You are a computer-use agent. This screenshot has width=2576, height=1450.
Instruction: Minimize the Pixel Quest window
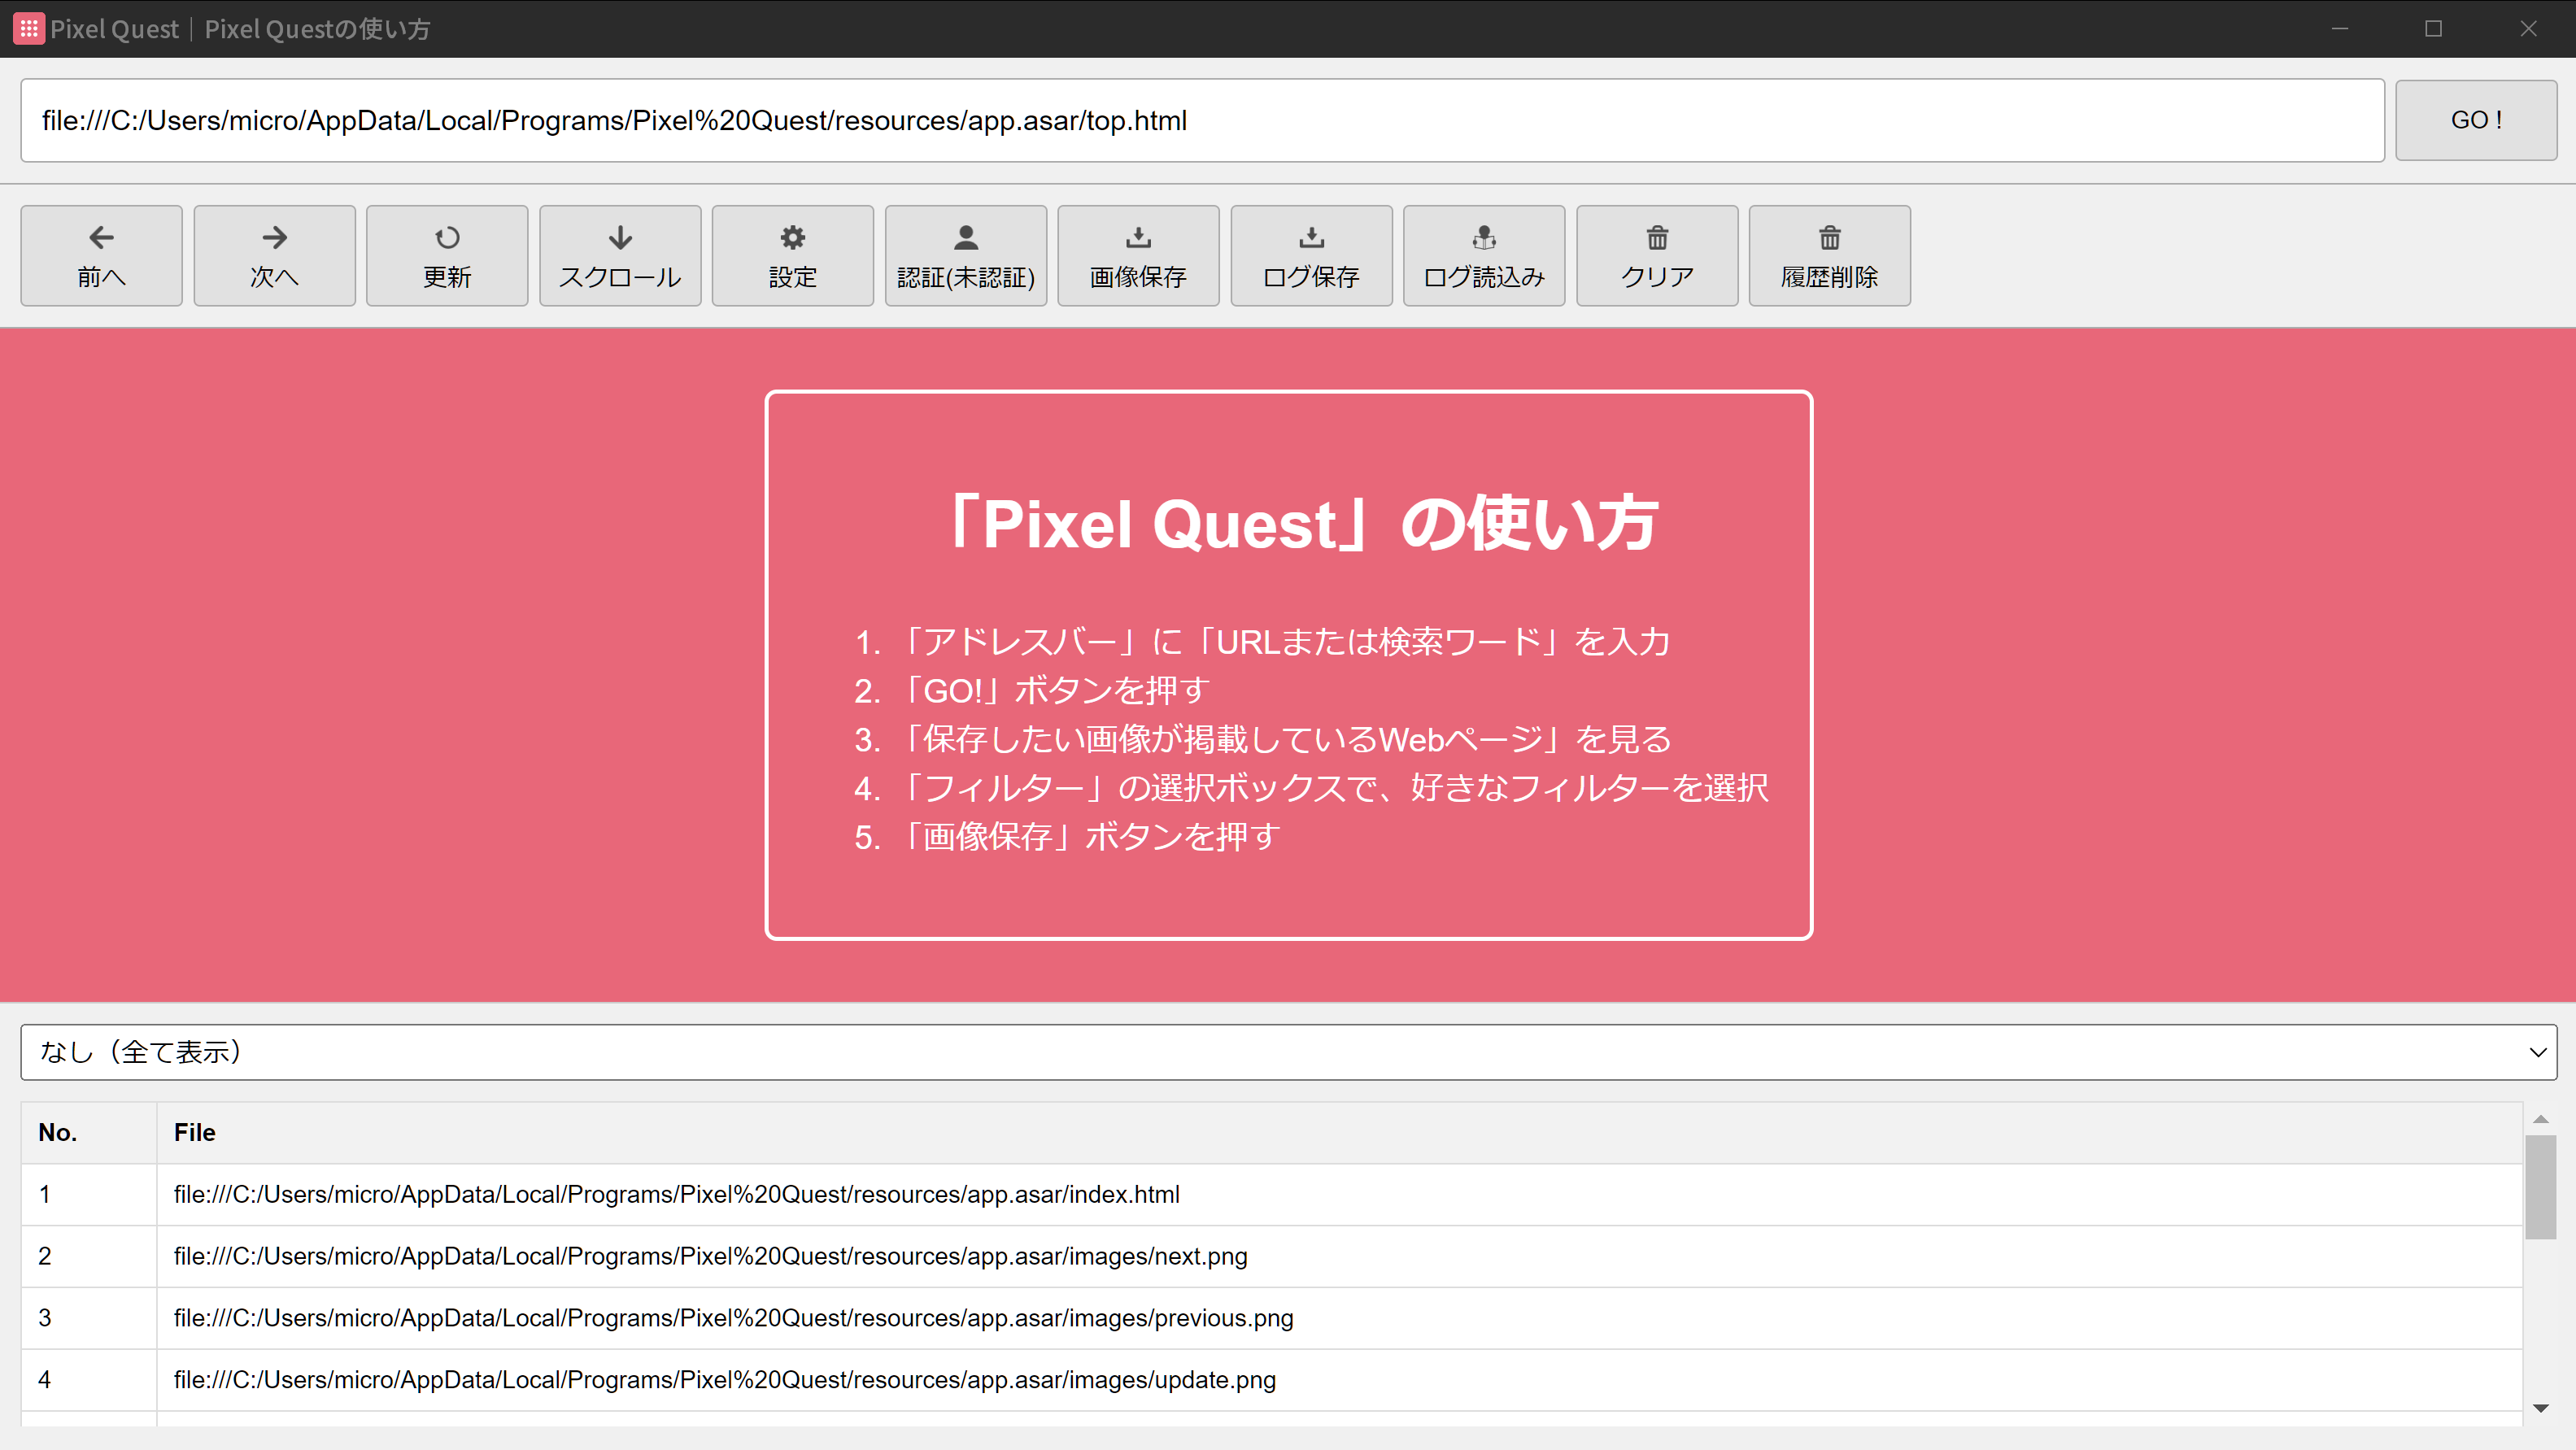point(2339,28)
